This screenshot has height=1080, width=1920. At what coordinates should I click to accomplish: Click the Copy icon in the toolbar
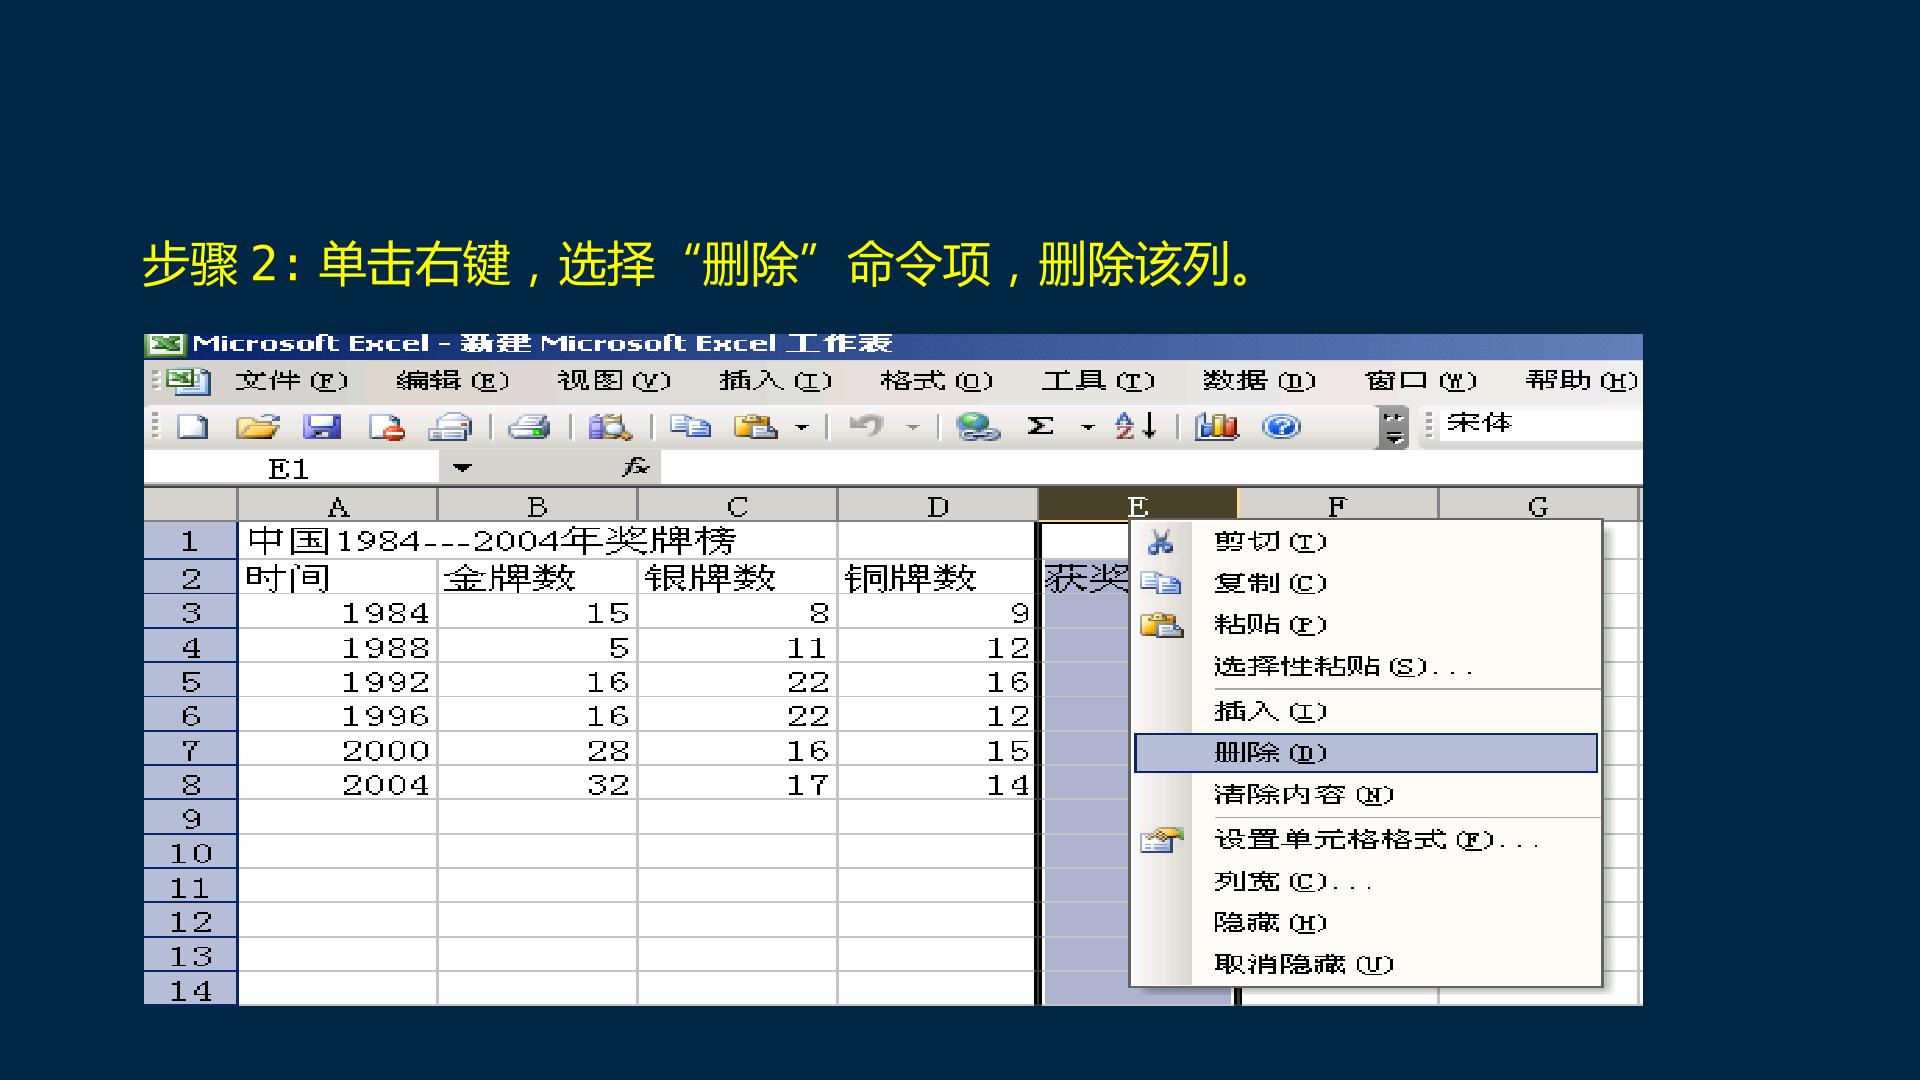click(690, 427)
